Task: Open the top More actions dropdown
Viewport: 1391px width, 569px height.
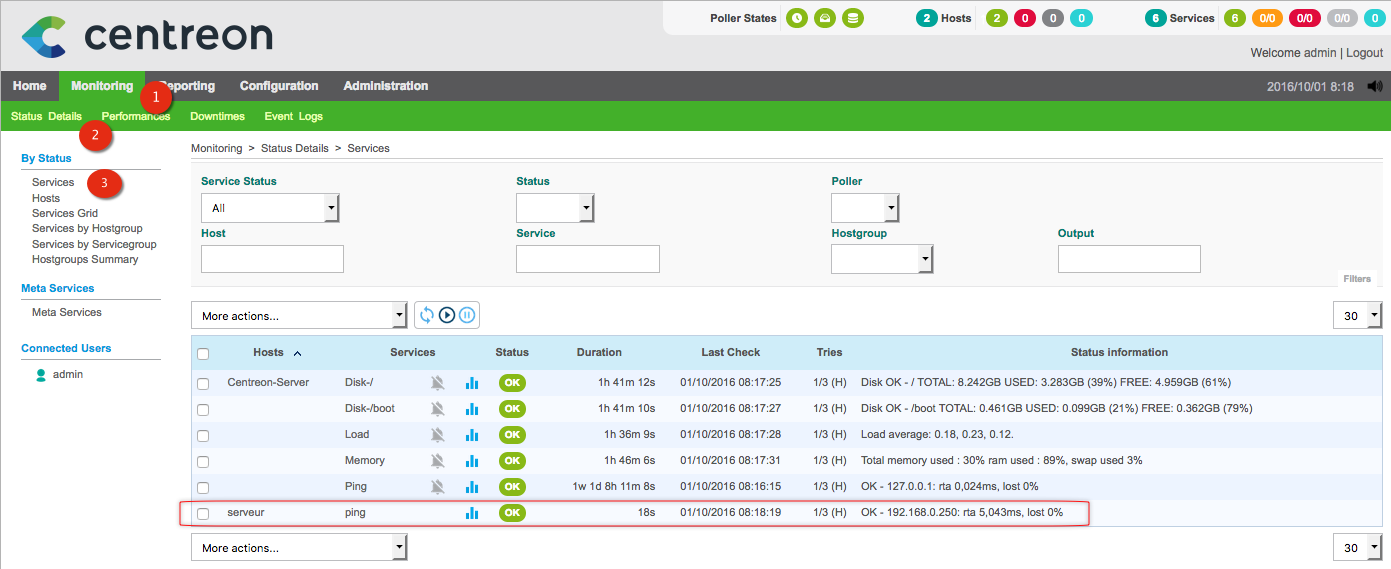Action: coord(298,316)
